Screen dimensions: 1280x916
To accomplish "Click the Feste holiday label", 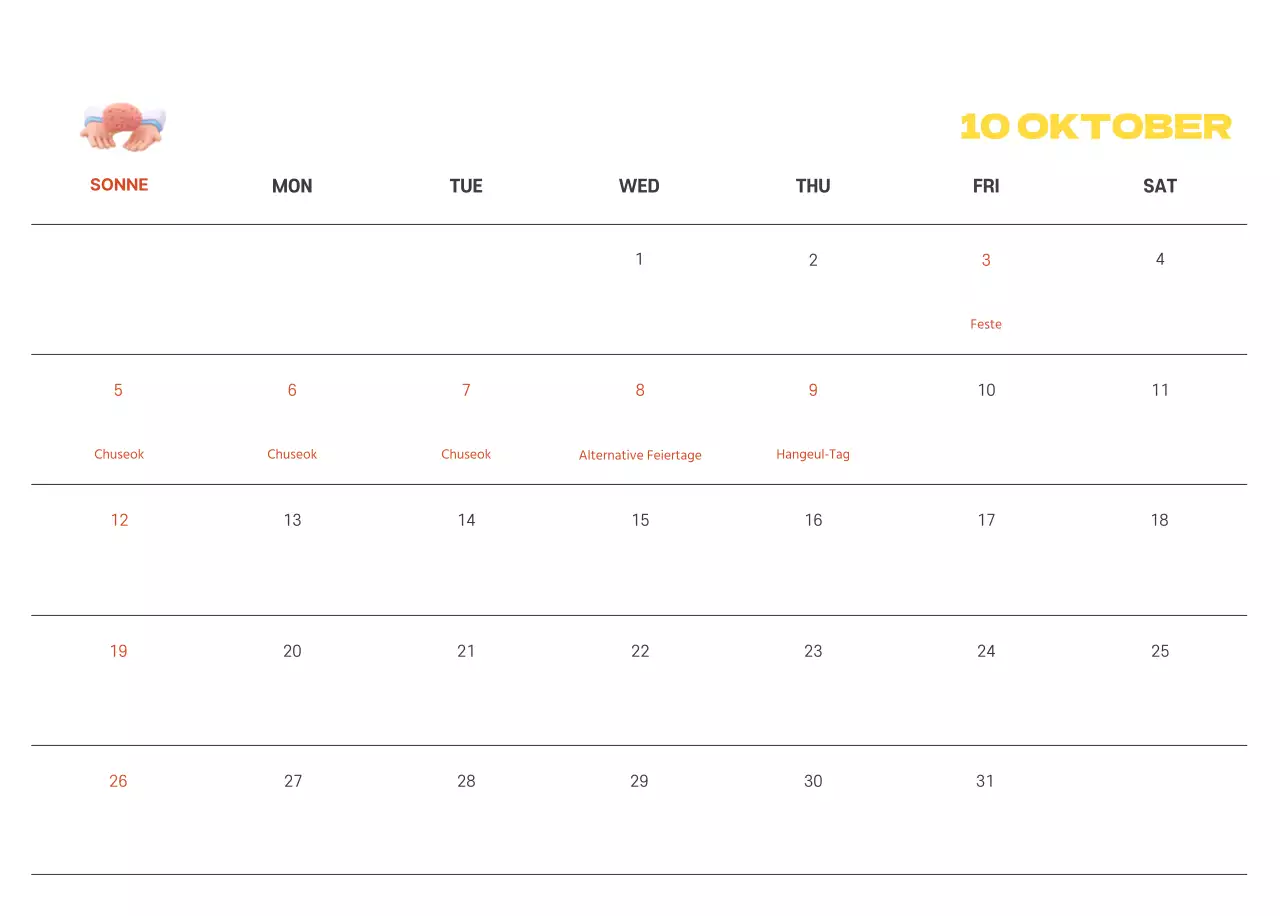I will 986,324.
